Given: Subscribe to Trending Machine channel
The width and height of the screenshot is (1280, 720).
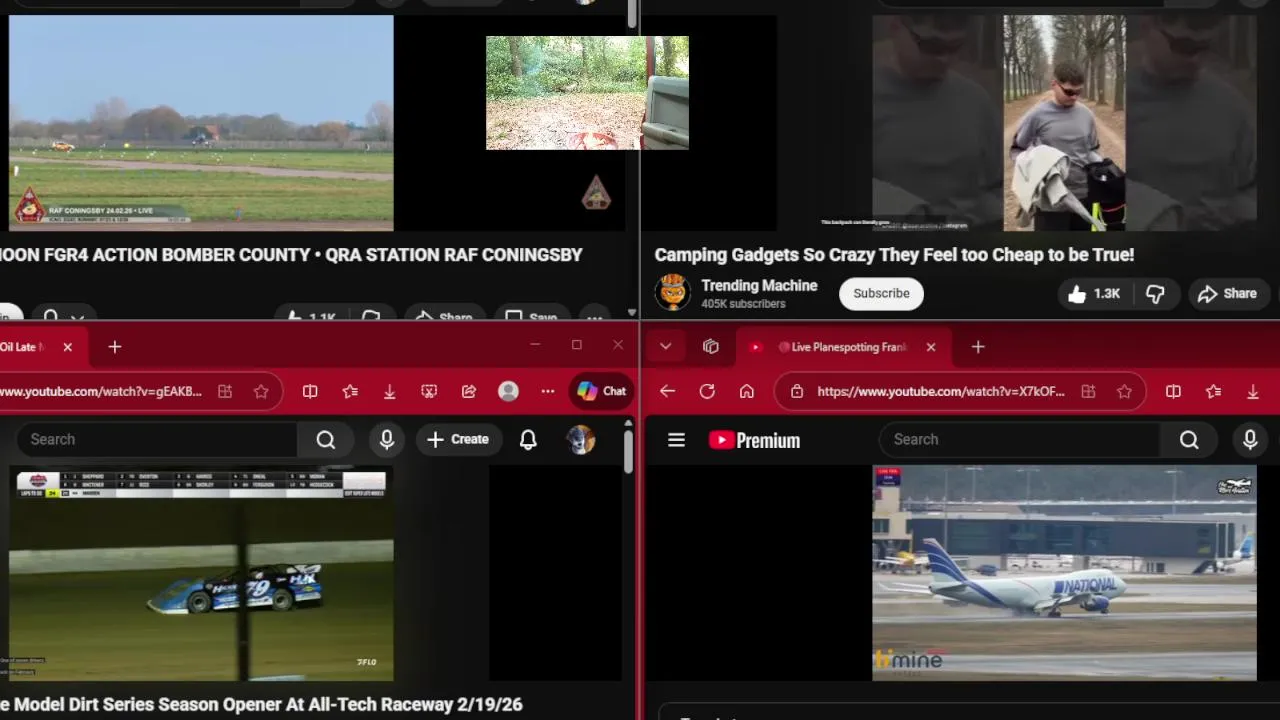Looking at the screenshot, I should 881,293.
